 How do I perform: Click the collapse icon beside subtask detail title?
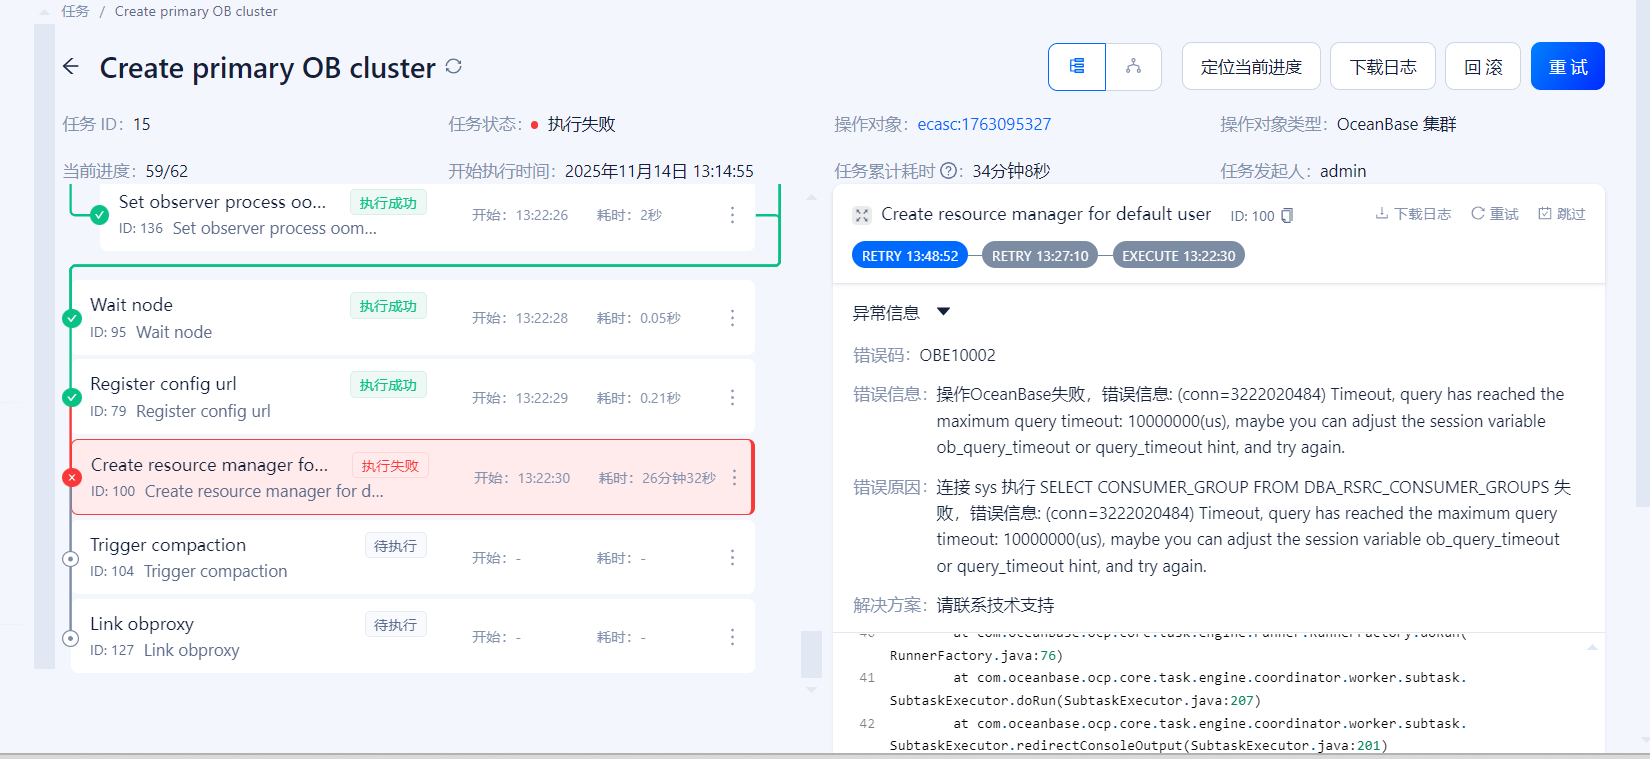coord(861,215)
